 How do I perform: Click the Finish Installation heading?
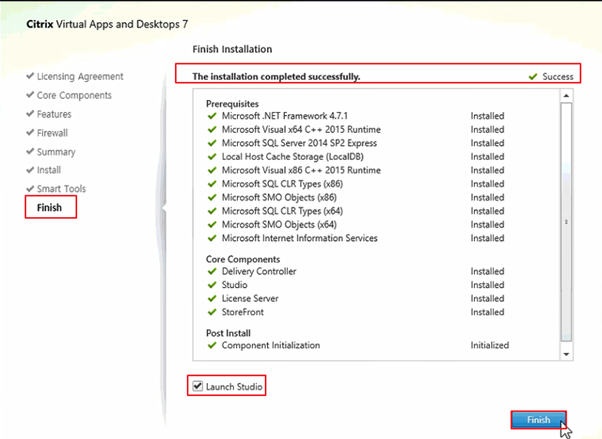click(x=232, y=49)
